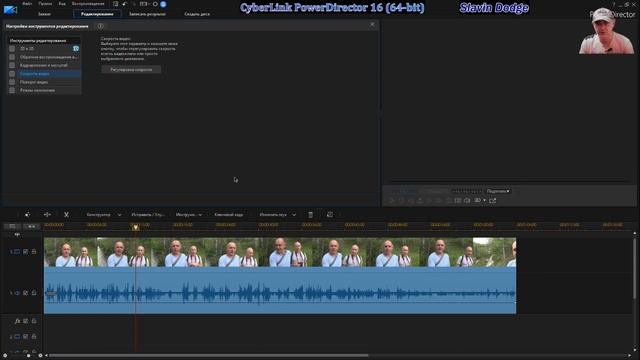640x360 pixels.
Task: Lock video track 2
Action: click(x=34, y=337)
